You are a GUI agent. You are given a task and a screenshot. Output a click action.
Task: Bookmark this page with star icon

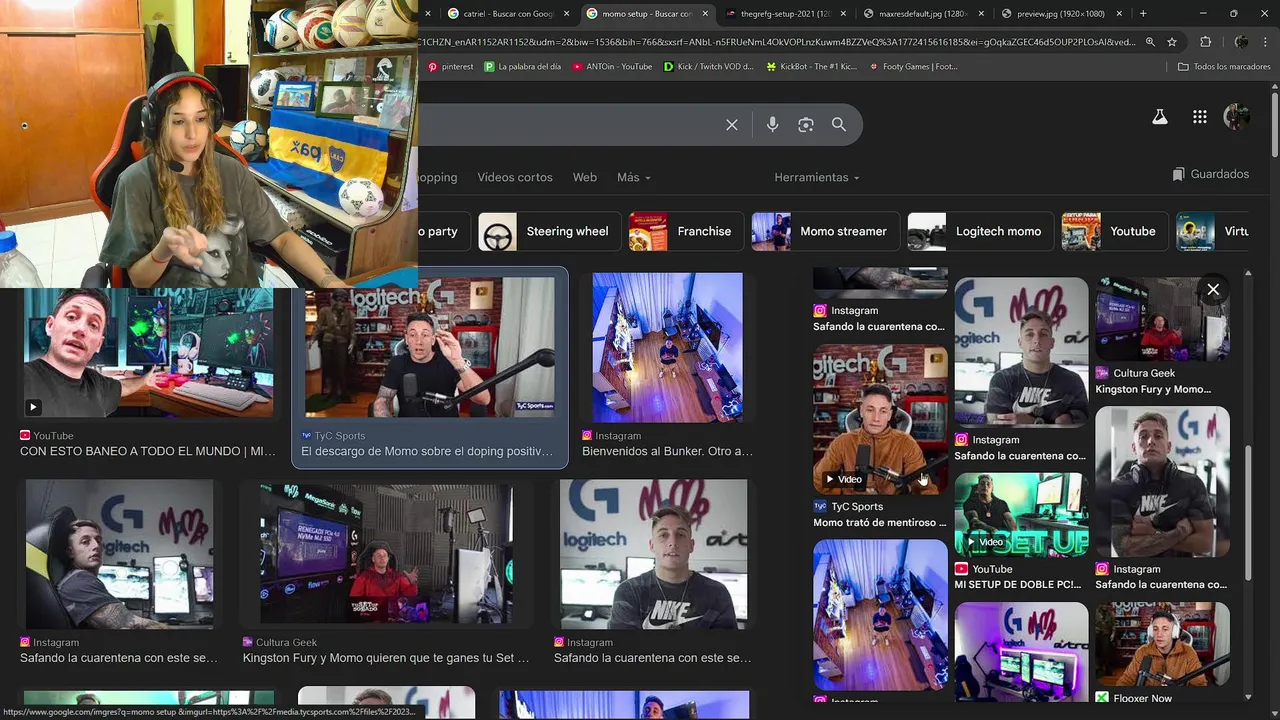pos(1172,42)
